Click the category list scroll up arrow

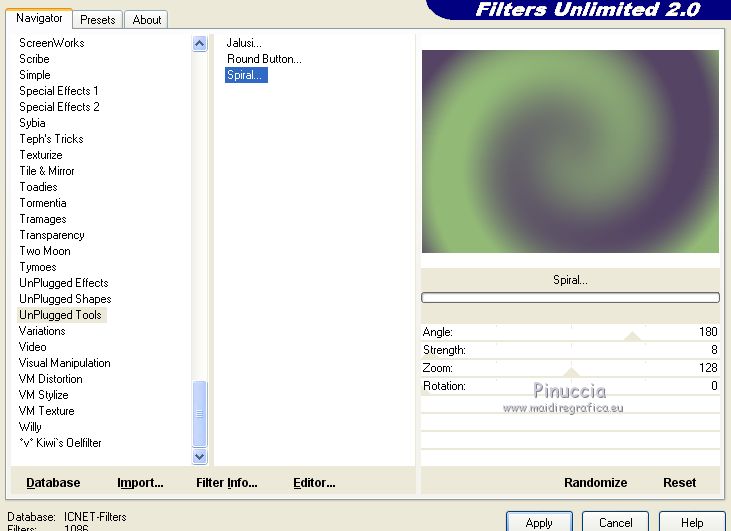click(x=200, y=44)
